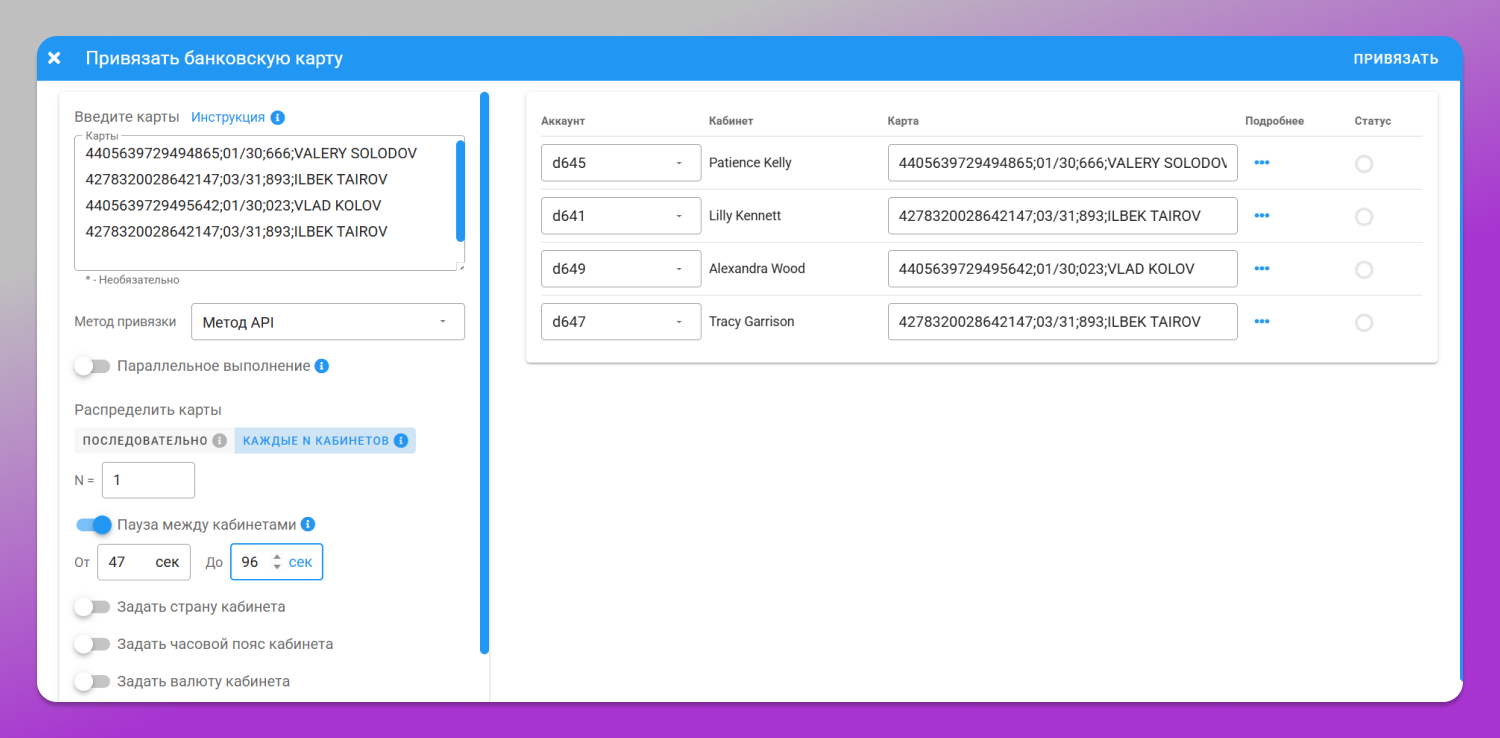Image resolution: width=1500 pixels, height=738 pixels.
Task: Turn on Задать страну кабинета toggle
Action: click(92, 607)
